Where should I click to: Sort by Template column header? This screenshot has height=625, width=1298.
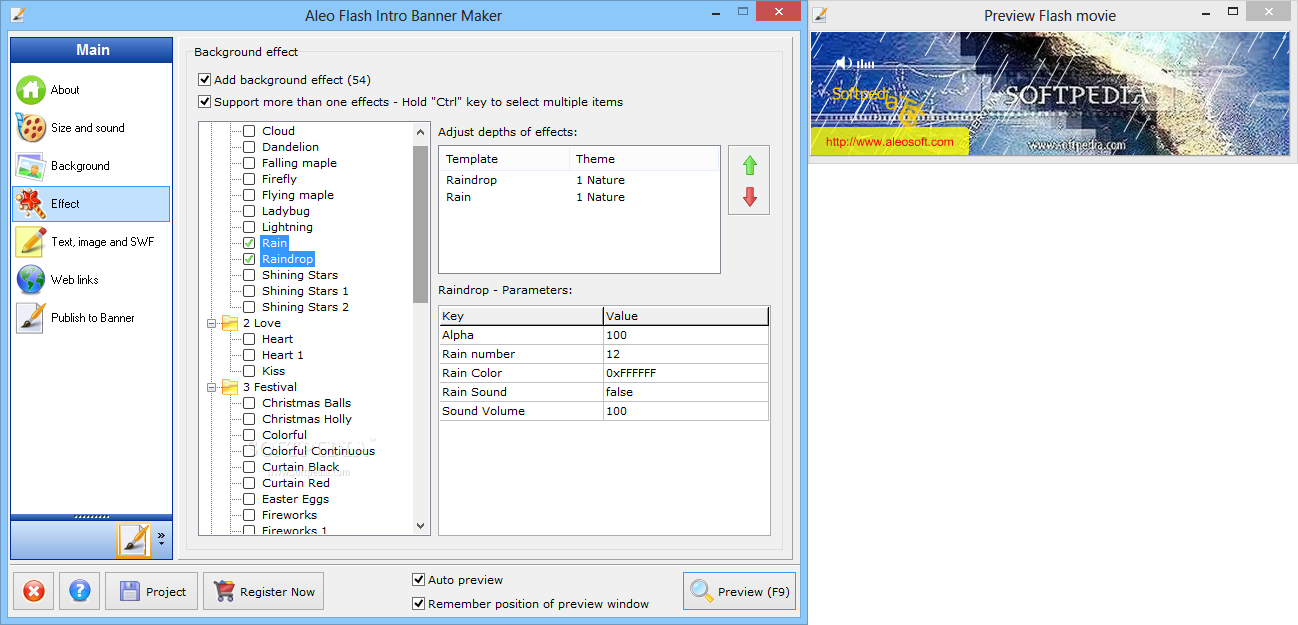pyautogui.click(x=505, y=159)
